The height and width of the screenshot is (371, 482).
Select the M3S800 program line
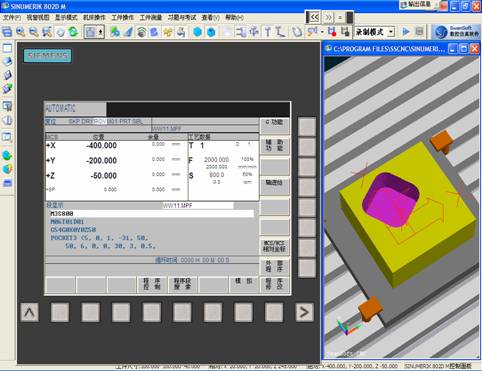151,213
